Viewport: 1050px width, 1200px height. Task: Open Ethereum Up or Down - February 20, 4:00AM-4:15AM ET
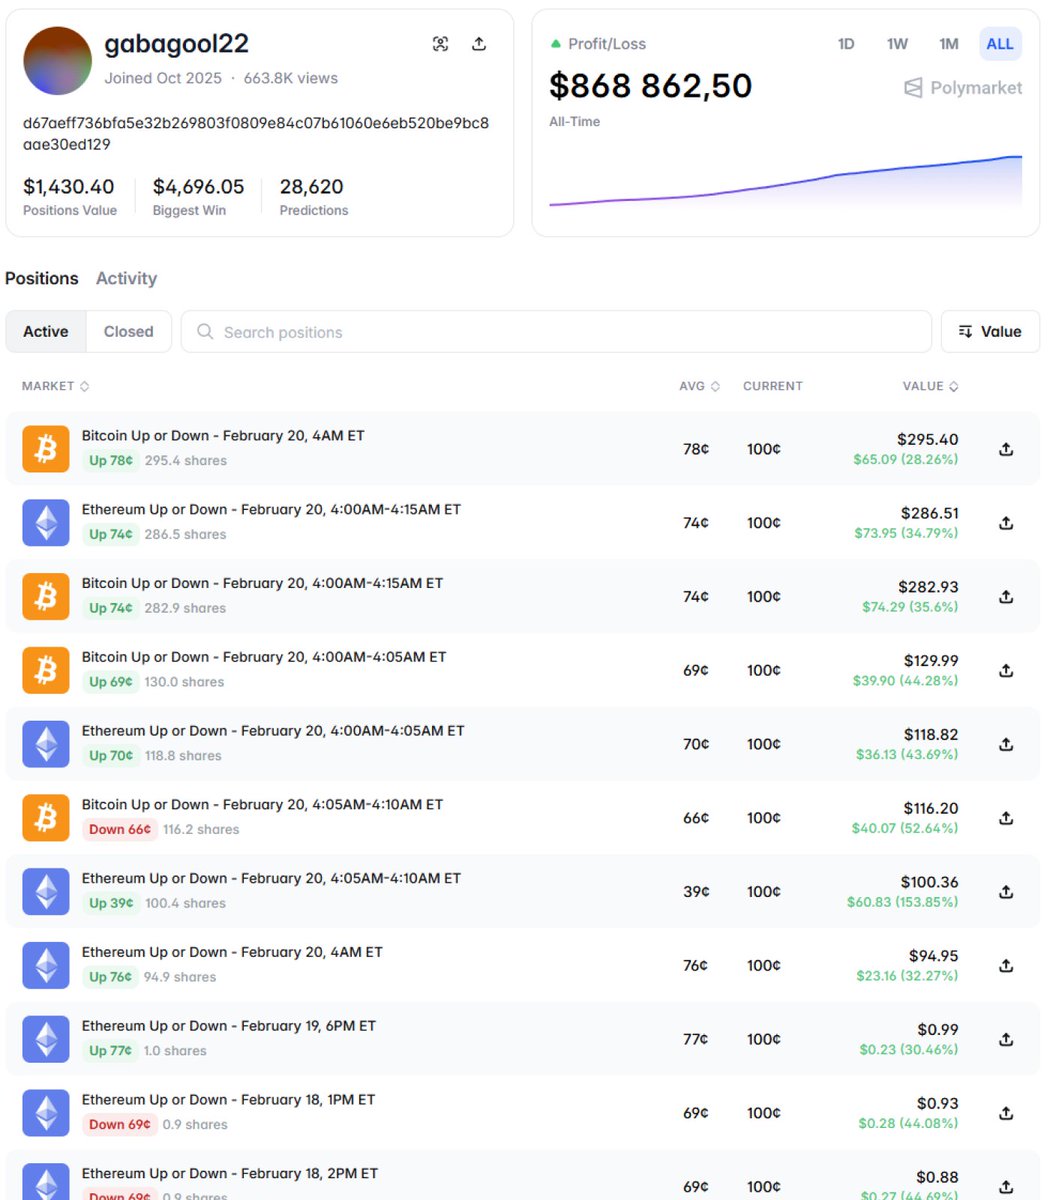coord(271,509)
